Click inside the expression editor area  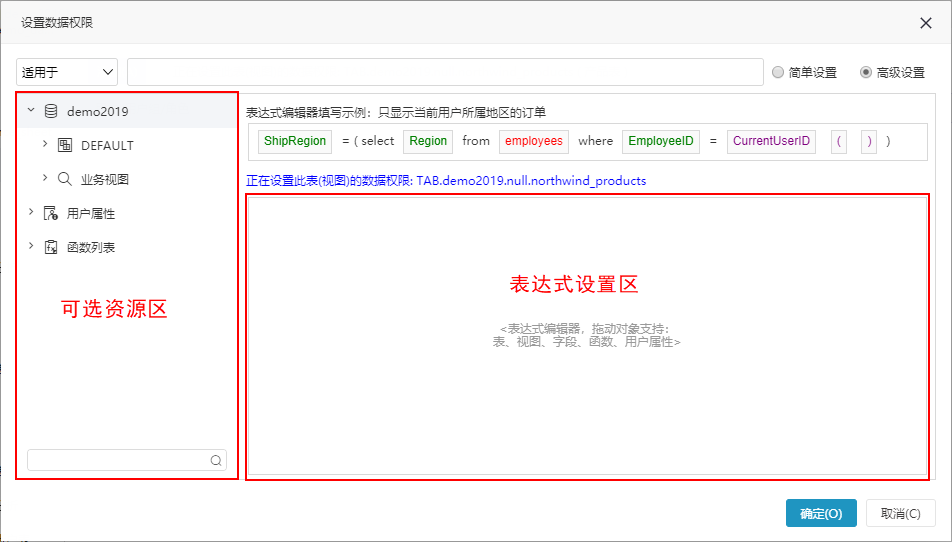[587, 336]
